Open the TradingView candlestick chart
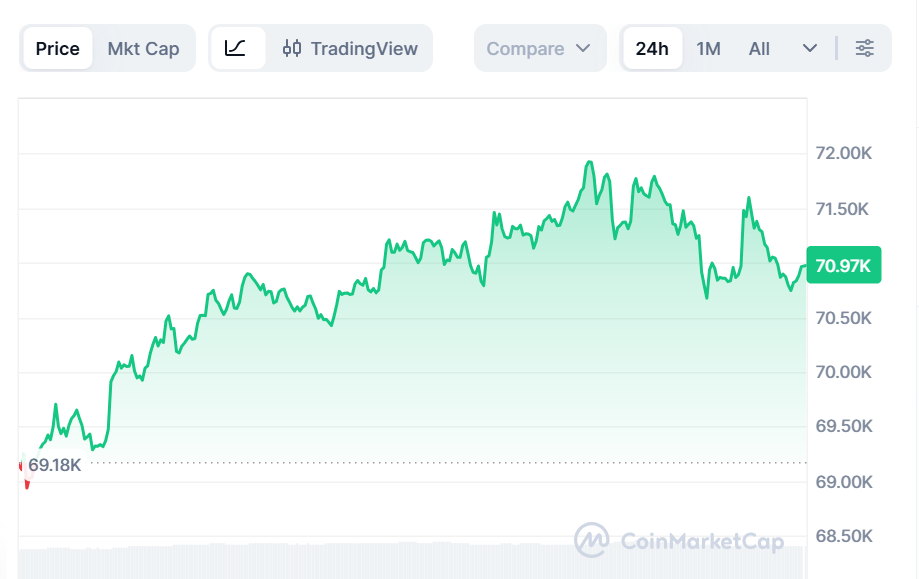The height and width of the screenshot is (579, 919). (x=350, y=48)
